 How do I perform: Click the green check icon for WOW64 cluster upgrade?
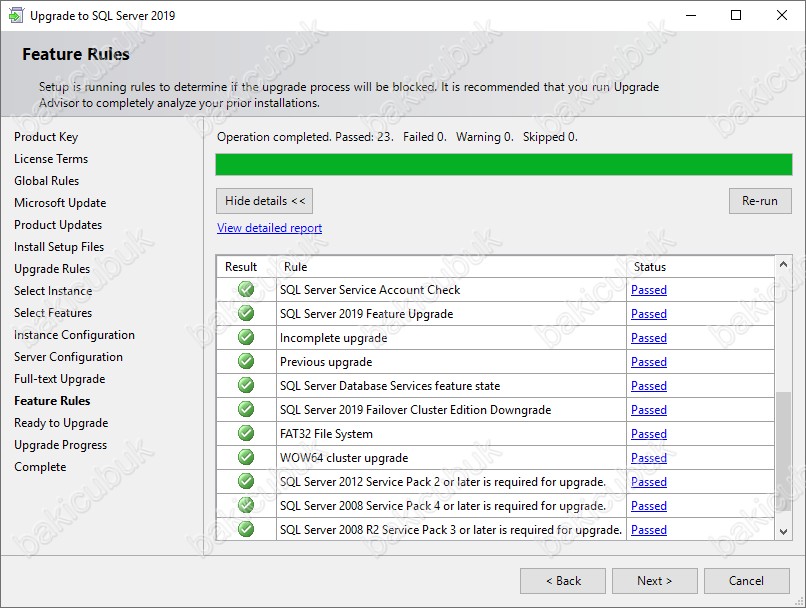click(246, 457)
